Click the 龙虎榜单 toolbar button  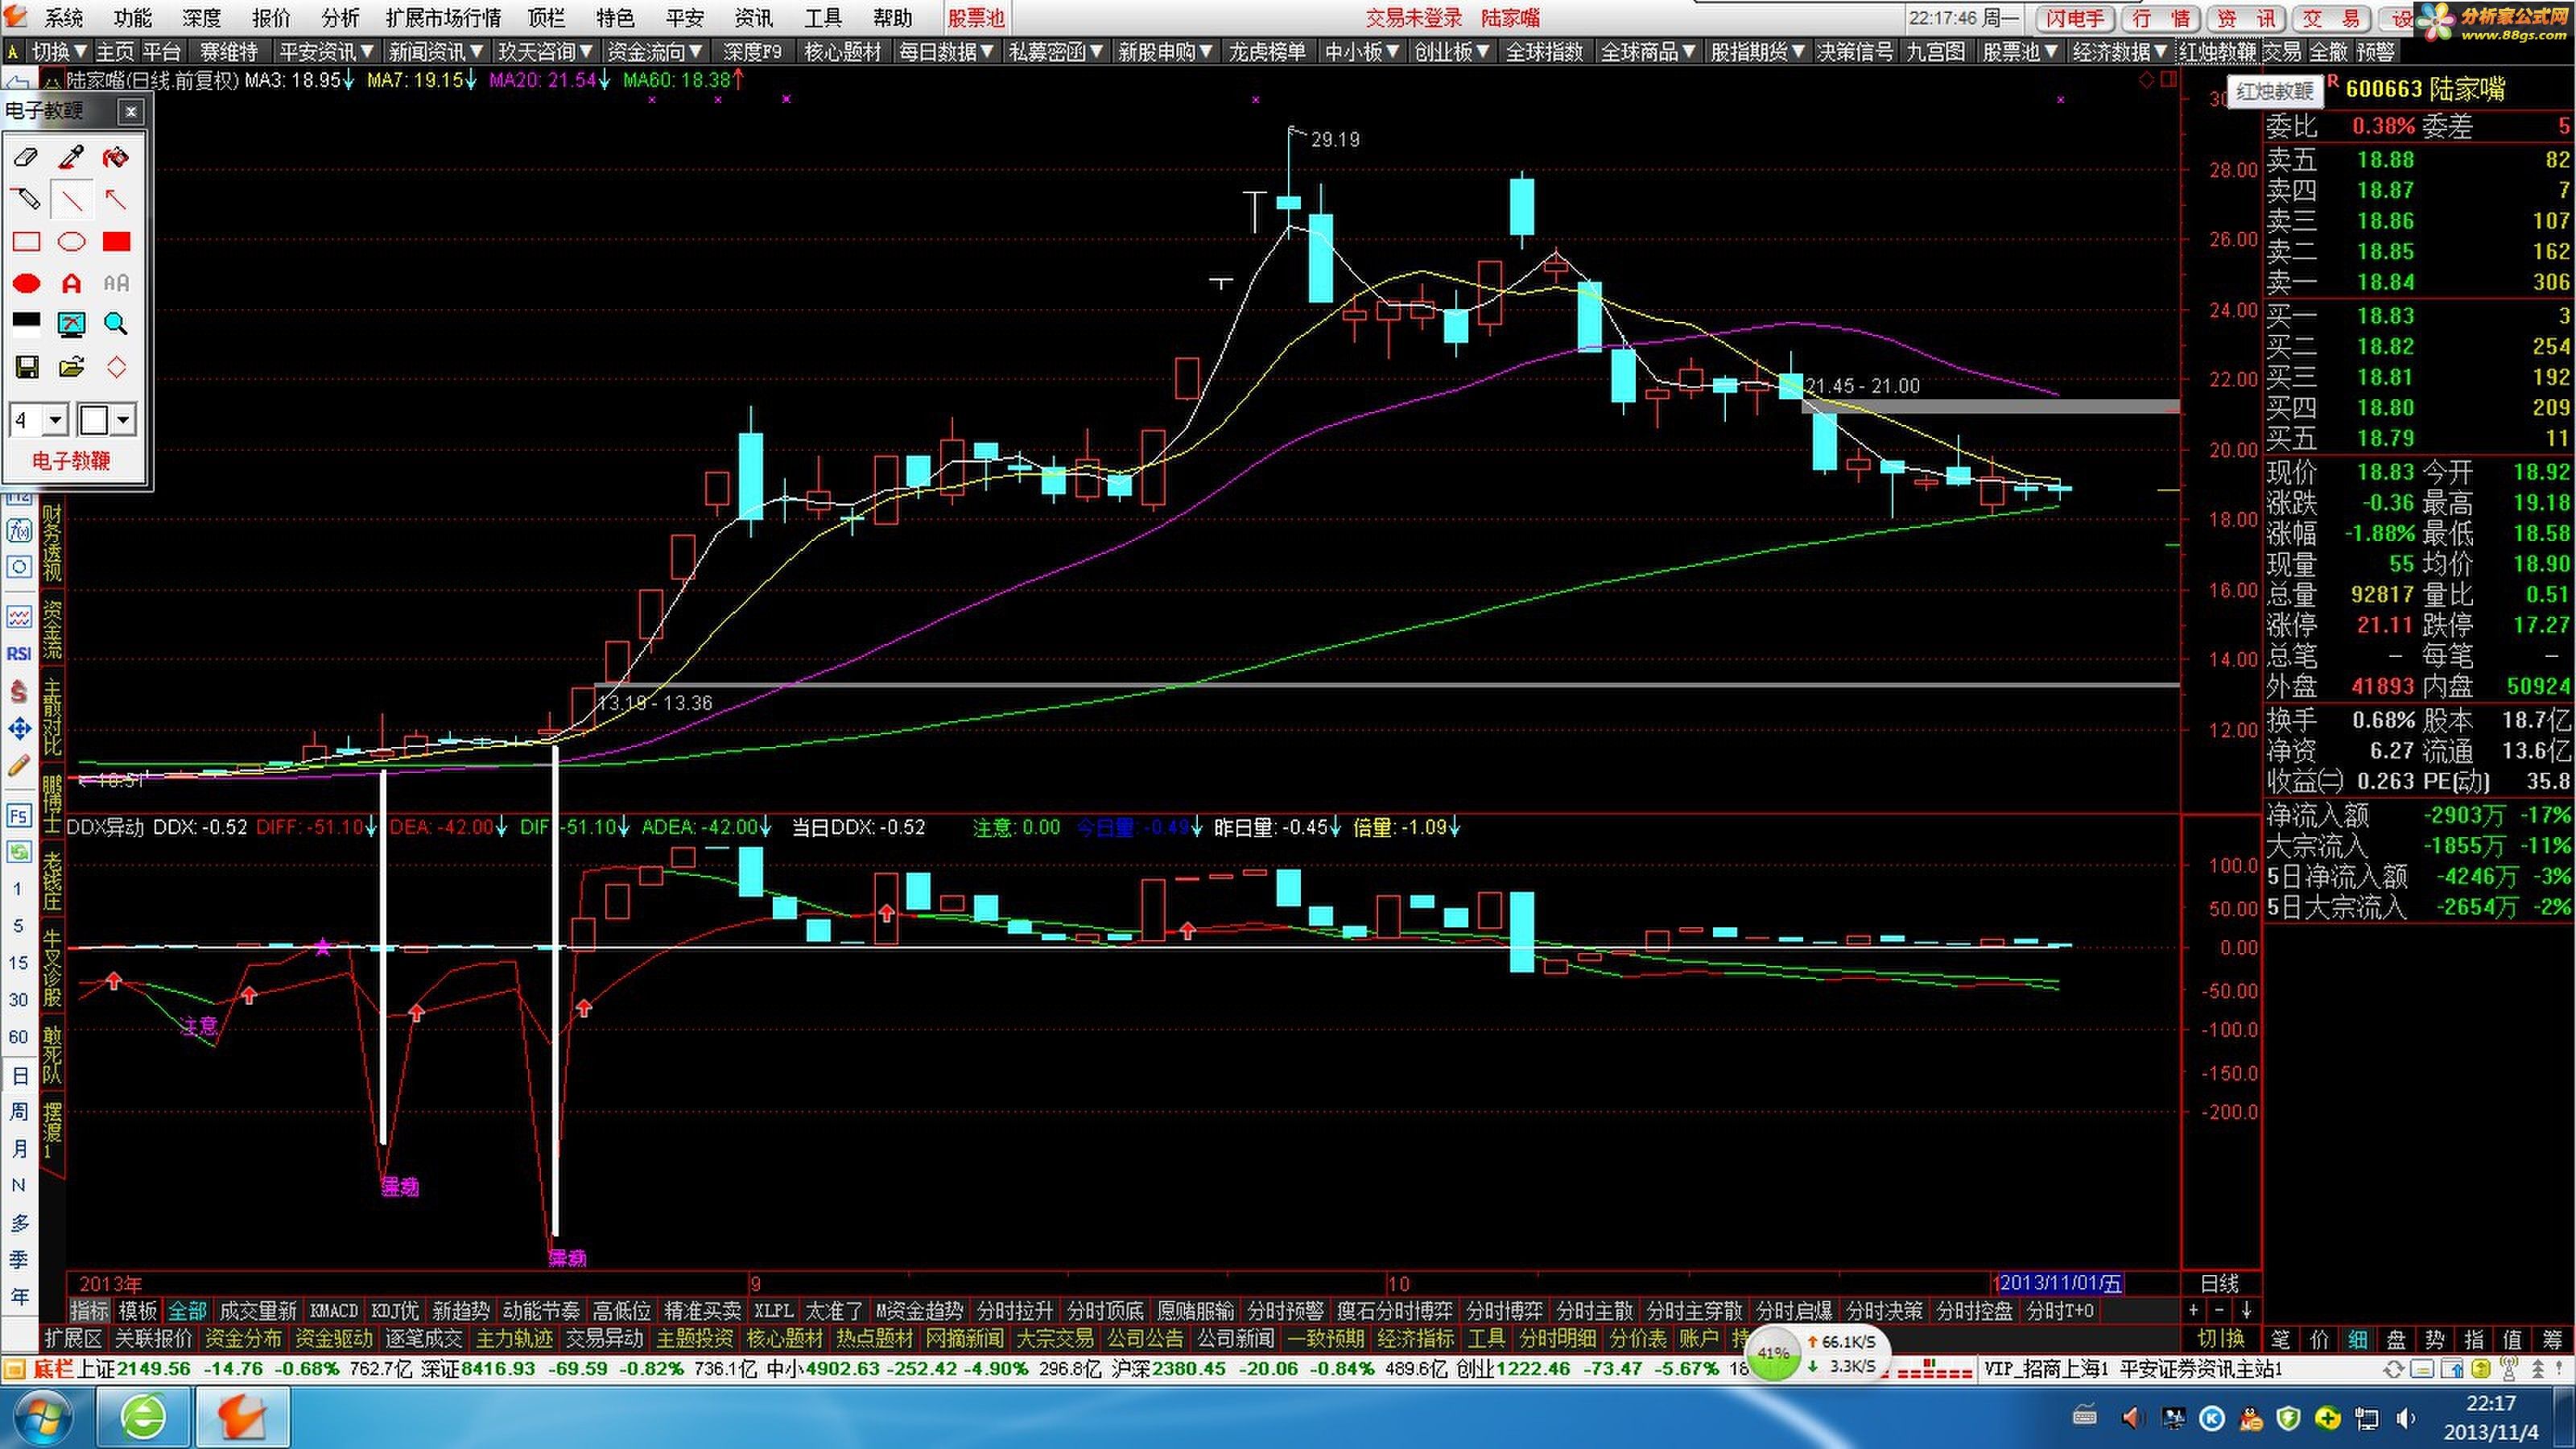coord(1266,52)
